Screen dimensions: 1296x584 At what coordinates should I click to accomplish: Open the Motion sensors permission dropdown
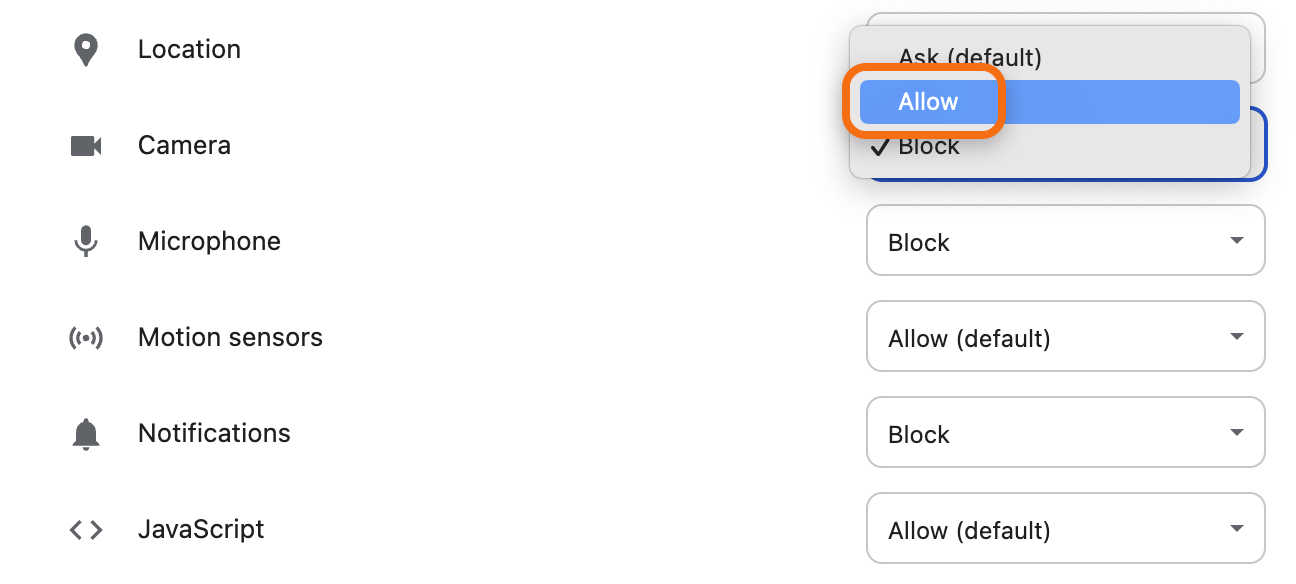pyautogui.click(x=1066, y=336)
